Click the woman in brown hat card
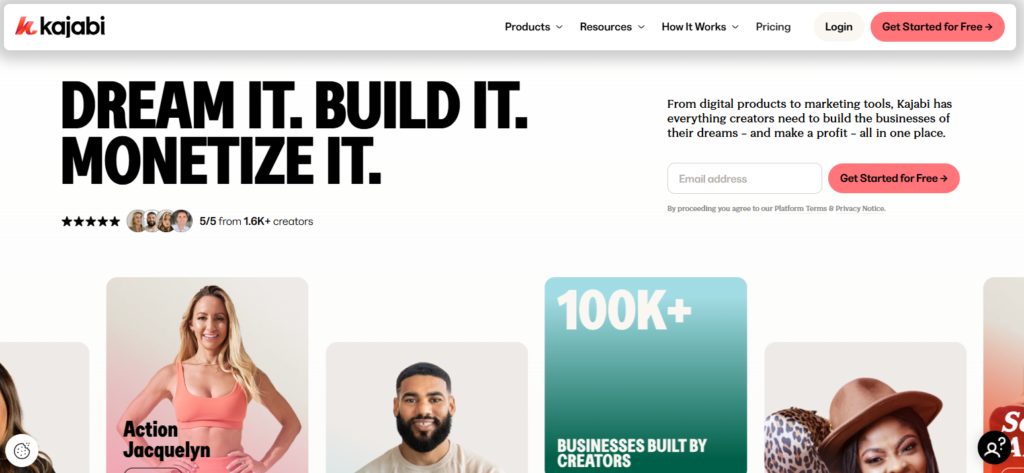The width and height of the screenshot is (1024, 473). coord(865,408)
